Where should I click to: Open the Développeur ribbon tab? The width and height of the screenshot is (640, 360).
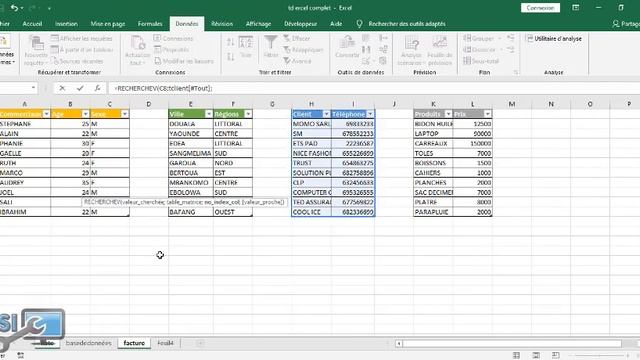tap(300, 24)
